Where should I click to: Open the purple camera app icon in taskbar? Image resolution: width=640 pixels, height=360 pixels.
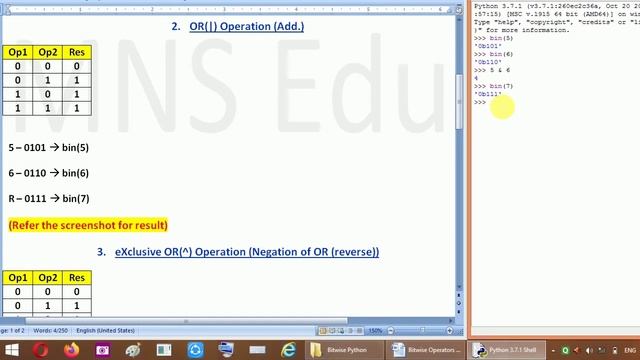click(x=102, y=350)
